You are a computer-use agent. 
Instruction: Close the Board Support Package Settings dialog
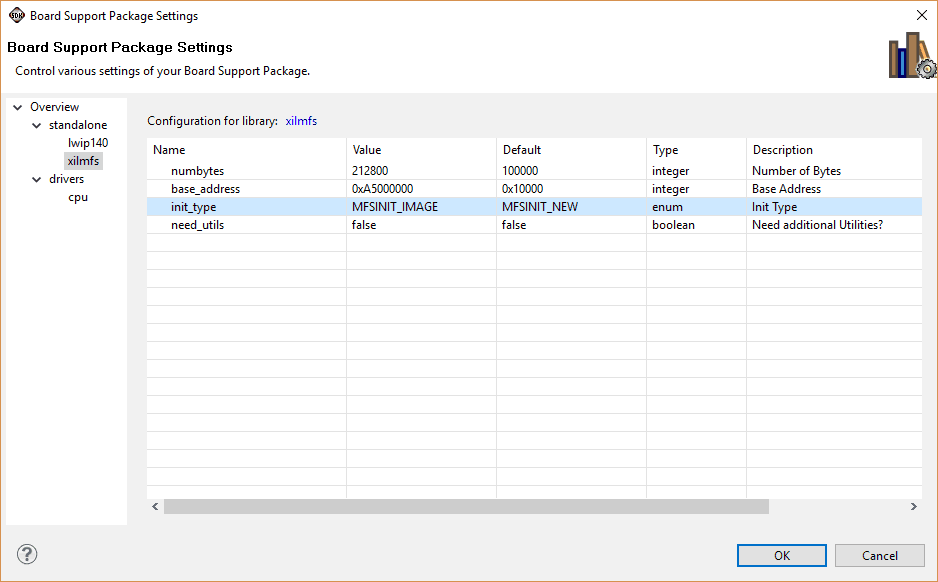point(921,15)
